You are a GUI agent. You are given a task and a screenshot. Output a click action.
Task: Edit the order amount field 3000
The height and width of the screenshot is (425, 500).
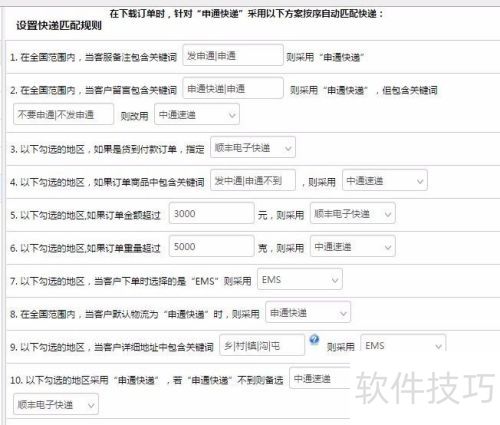click(211, 213)
